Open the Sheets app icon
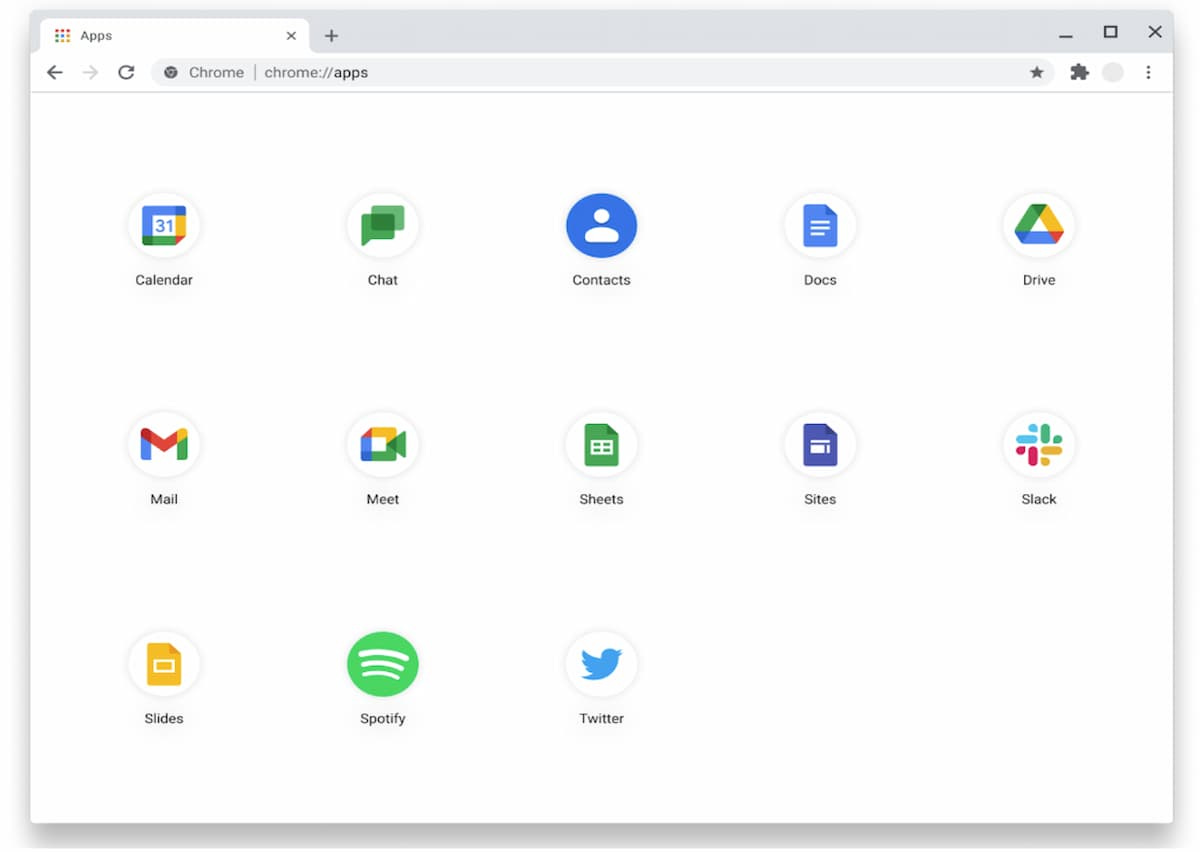 pyautogui.click(x=601, y=445)
